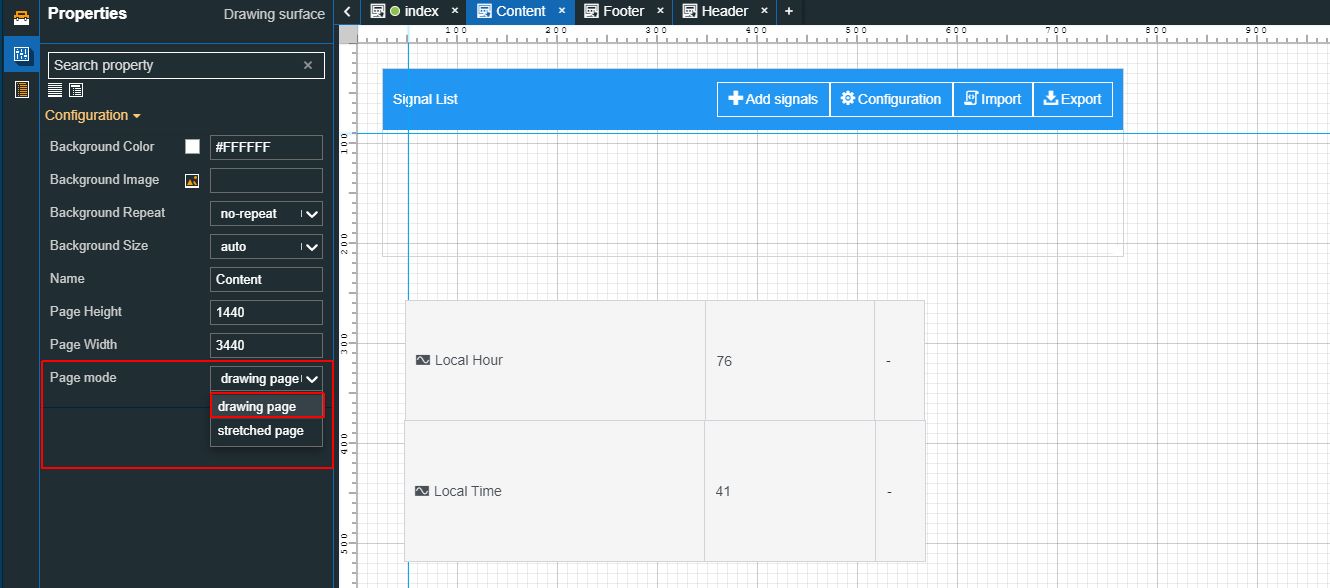Switch properties to grouped view icon
This screenshot has height=588, width=1330.
[76, 90]
